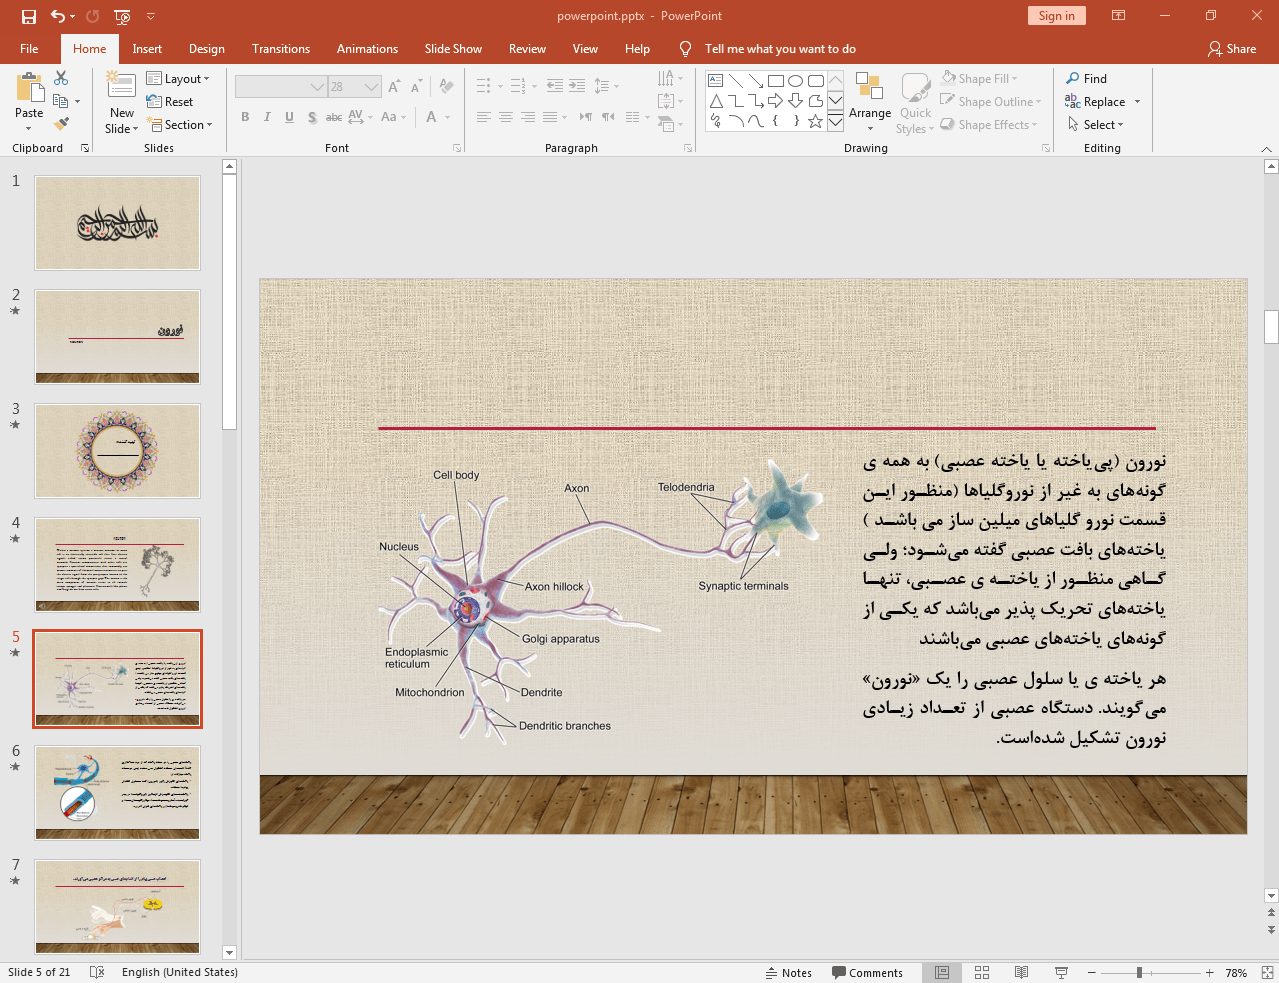Open the Arrange objects tool

(x=869, y=100)
